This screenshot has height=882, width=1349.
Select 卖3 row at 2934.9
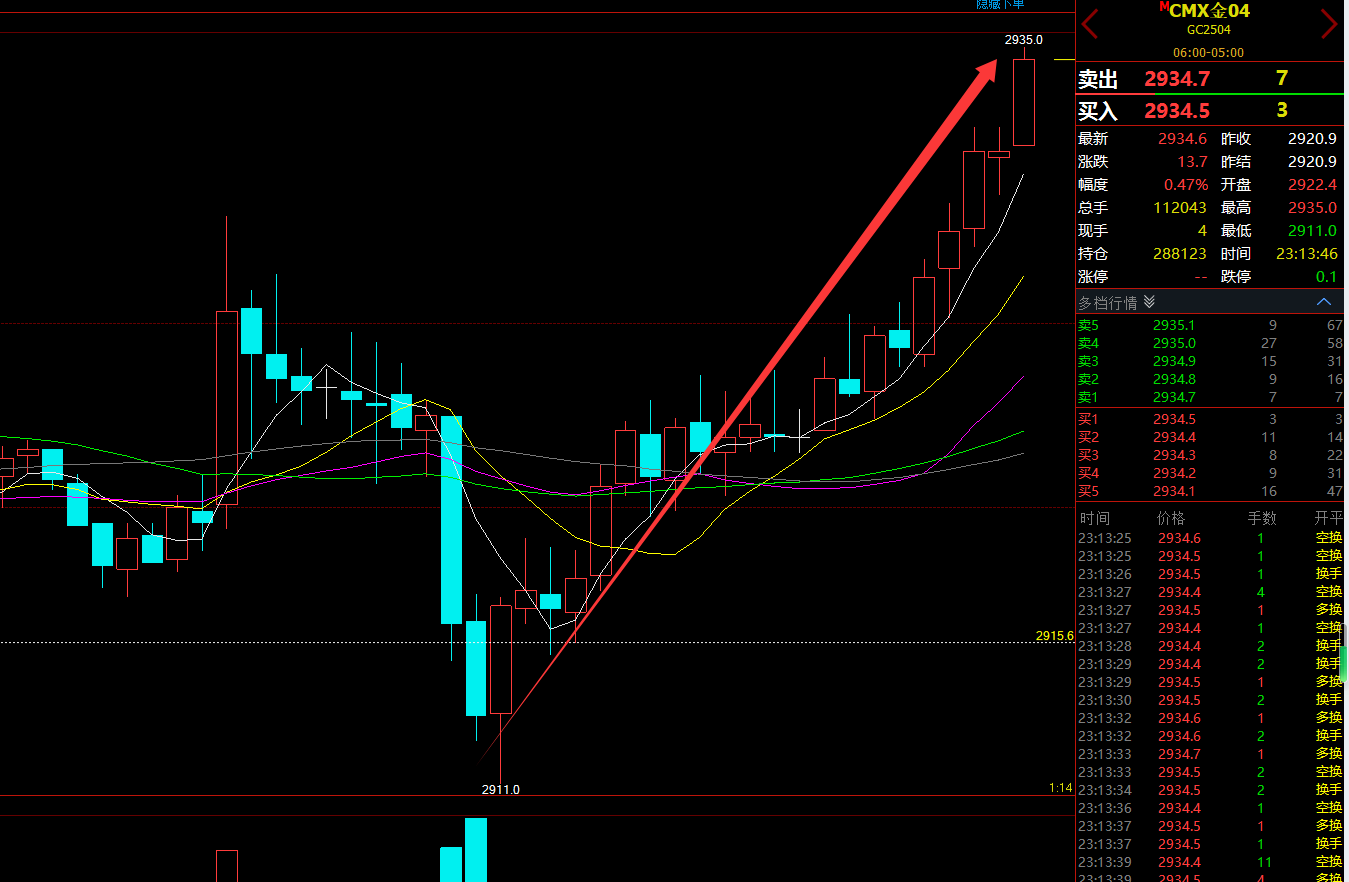click(1210, 361)
